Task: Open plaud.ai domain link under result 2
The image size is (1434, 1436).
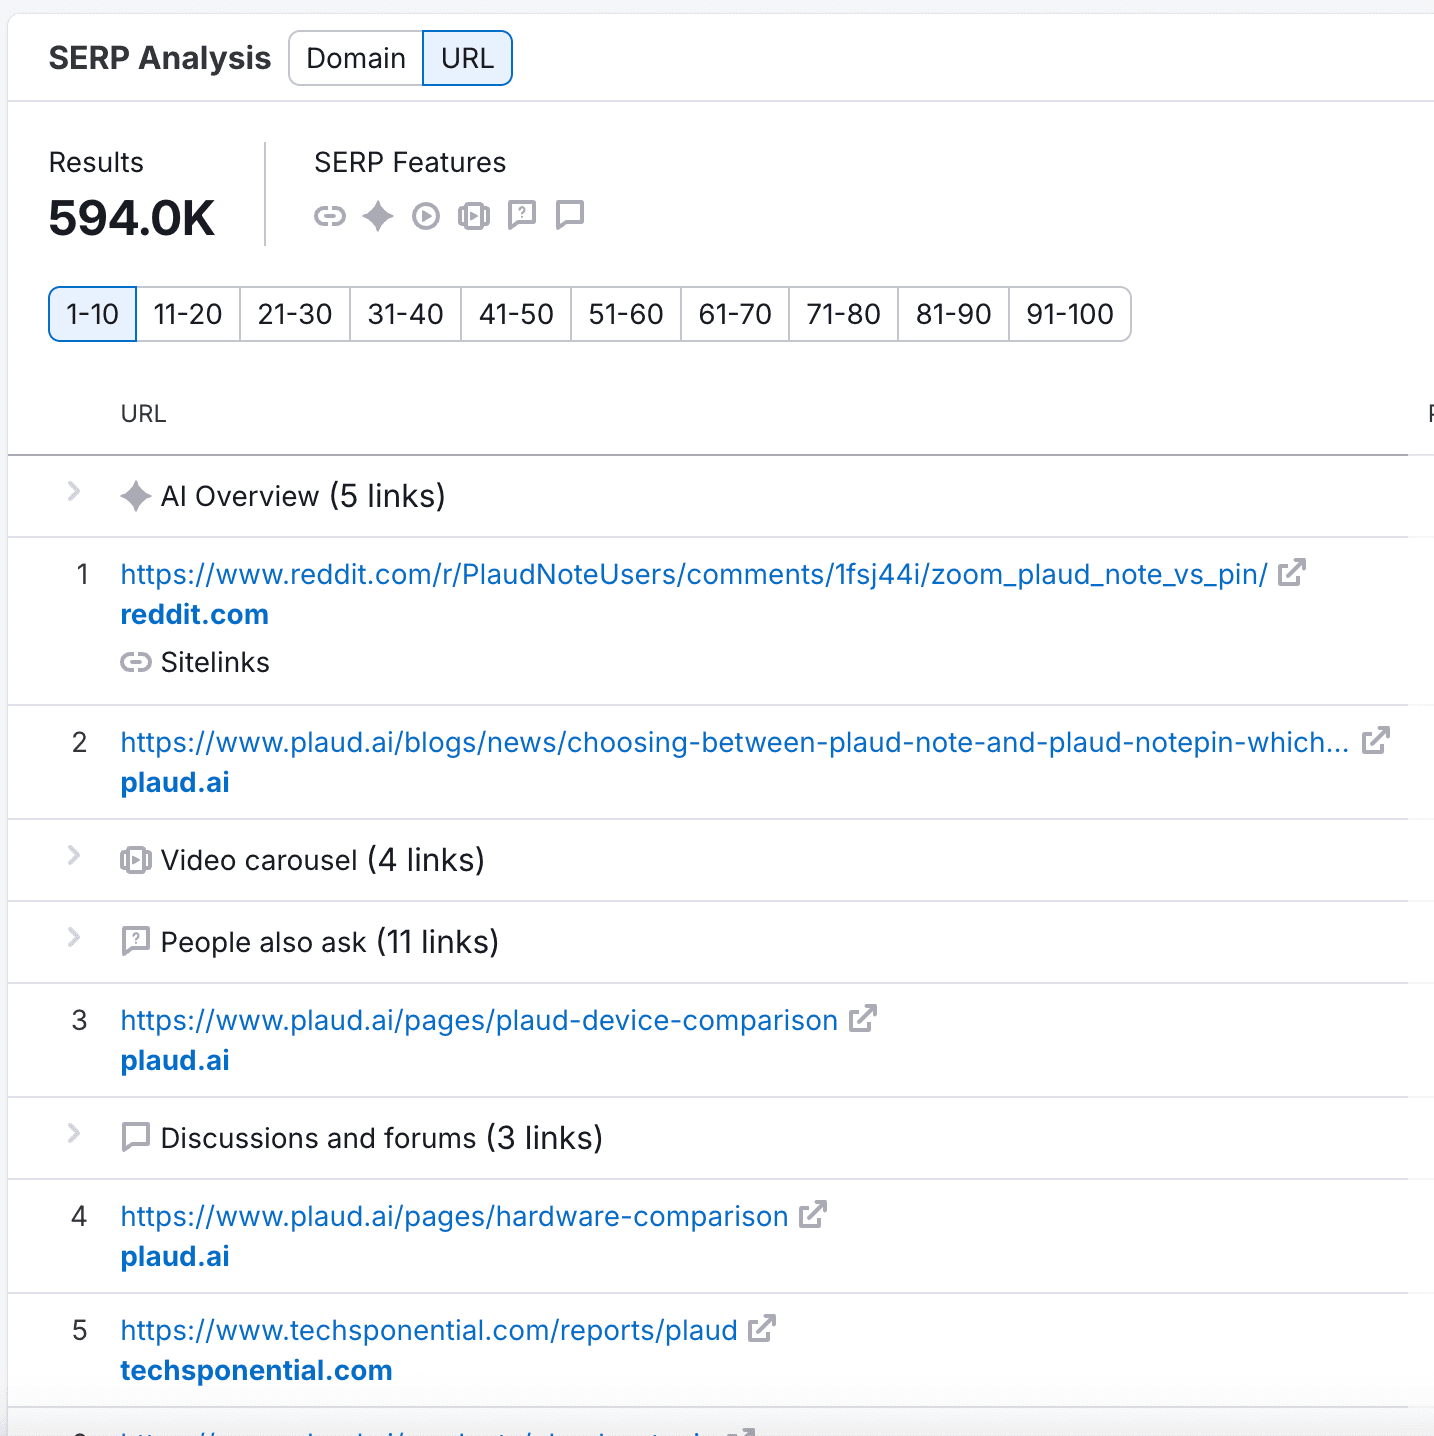Action: 175,782
